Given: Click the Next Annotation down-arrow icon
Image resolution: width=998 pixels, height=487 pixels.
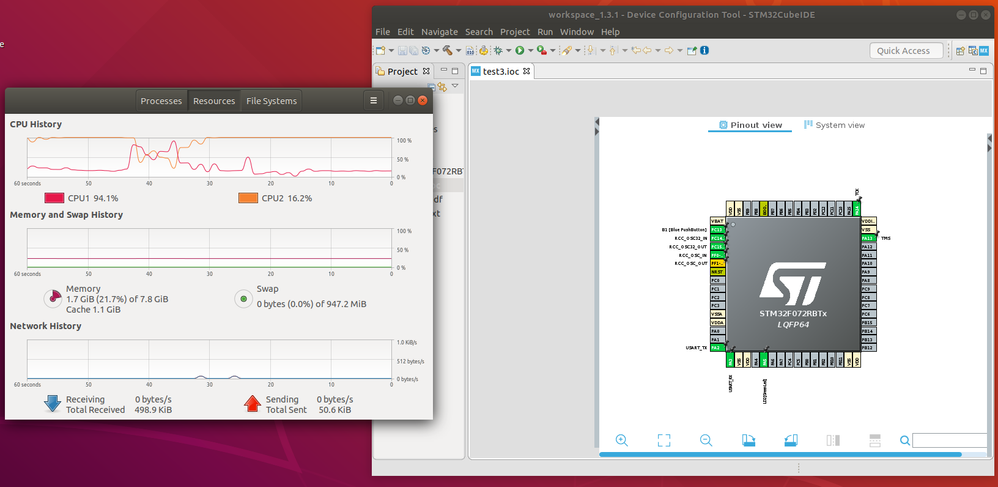Looking at the screenshot, I should [x=591, y=50].
